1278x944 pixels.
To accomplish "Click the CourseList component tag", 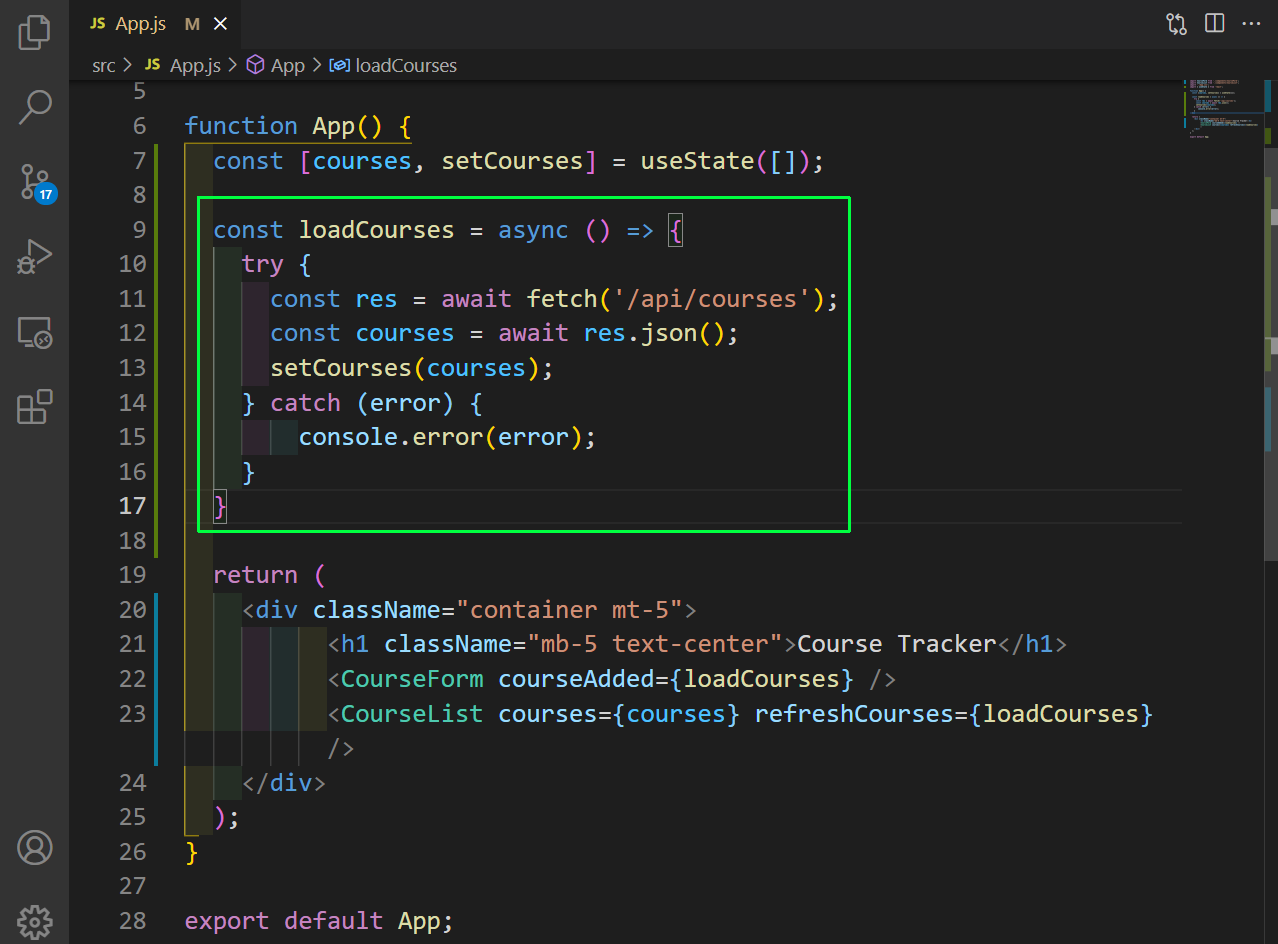I will (x=412, y=714).
